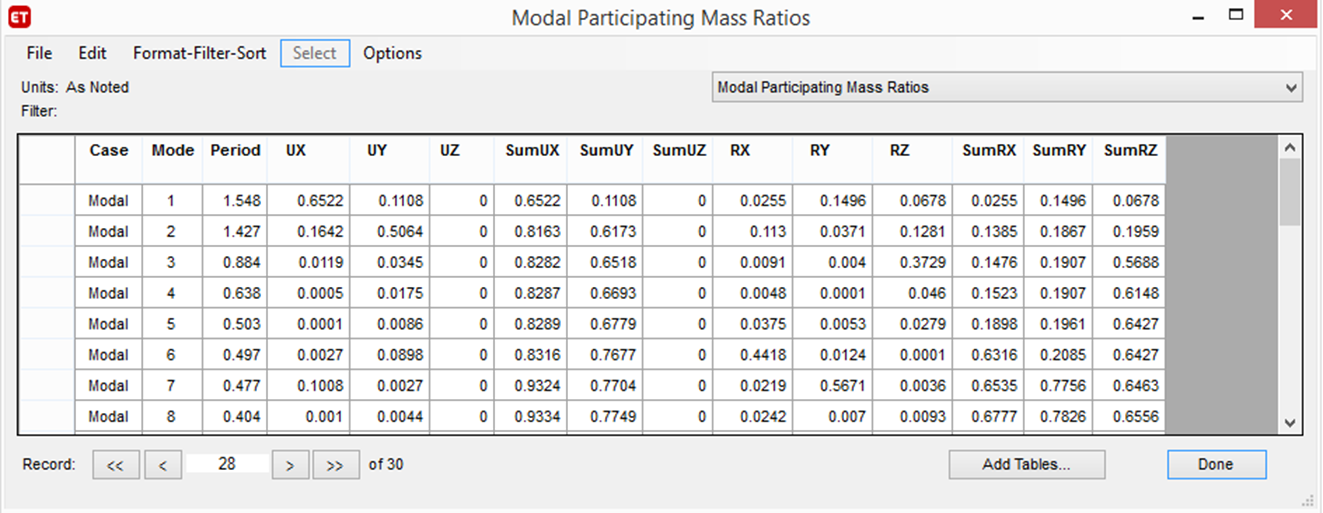Image resolution: width=1323 pixels, height=513 pixels.
Task: Click the ETABS application icon in title bar
Action: click(x=18, y=17)
